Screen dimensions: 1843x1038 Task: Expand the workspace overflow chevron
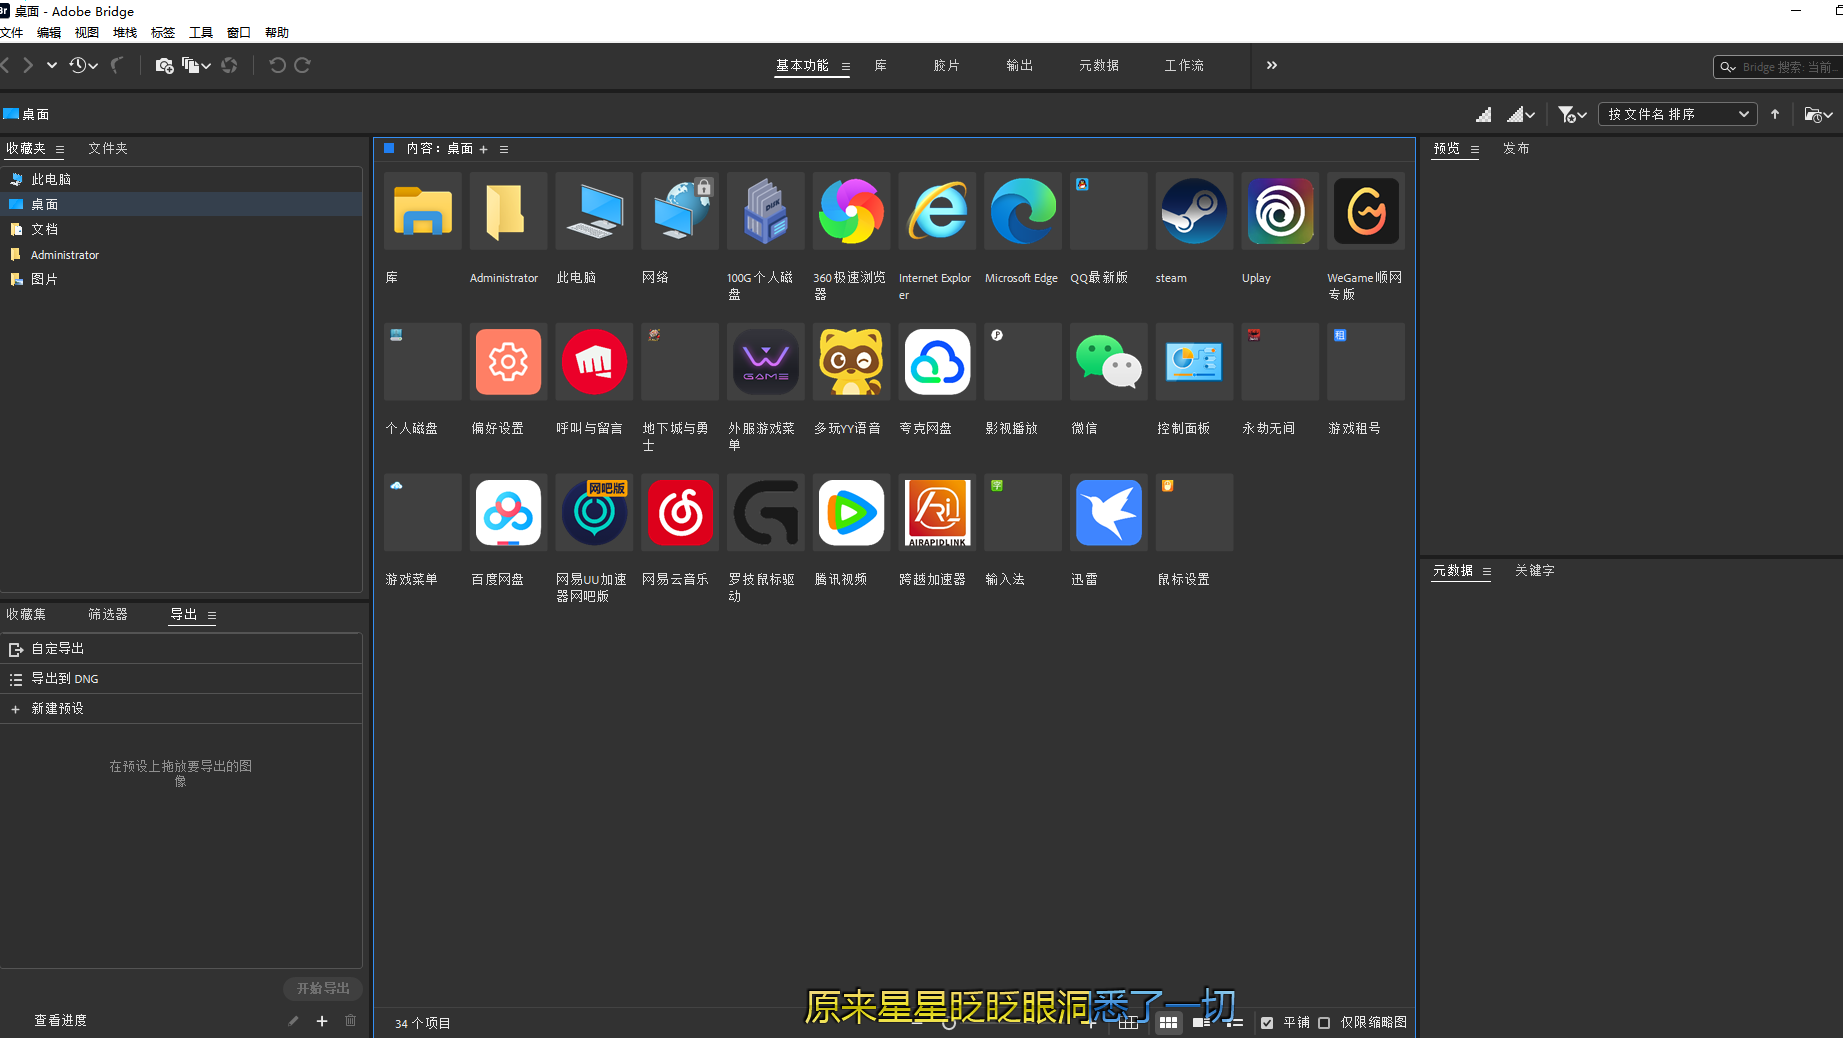1270,65
